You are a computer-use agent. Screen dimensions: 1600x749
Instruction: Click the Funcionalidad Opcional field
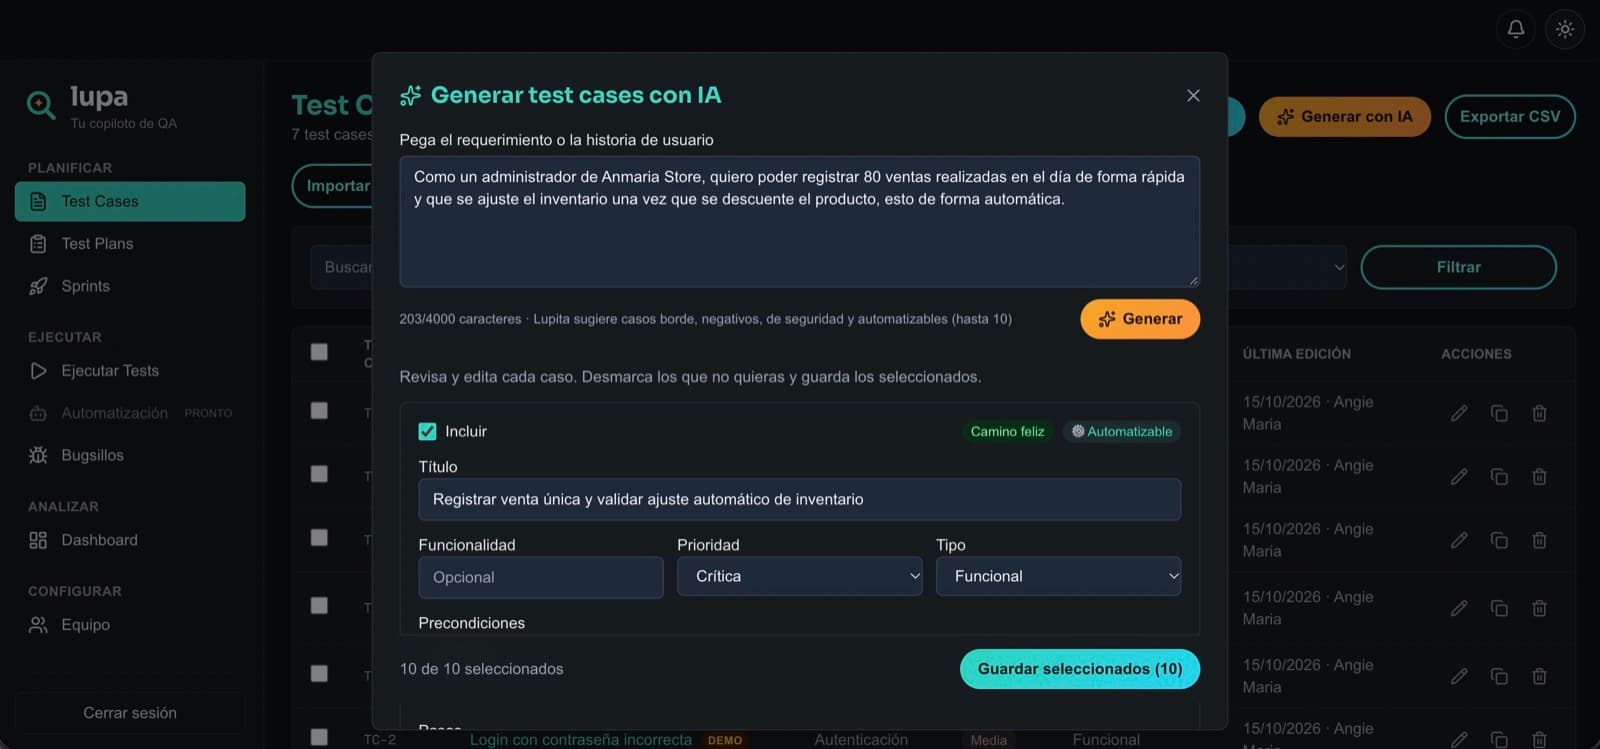click(x=540, y=577)
